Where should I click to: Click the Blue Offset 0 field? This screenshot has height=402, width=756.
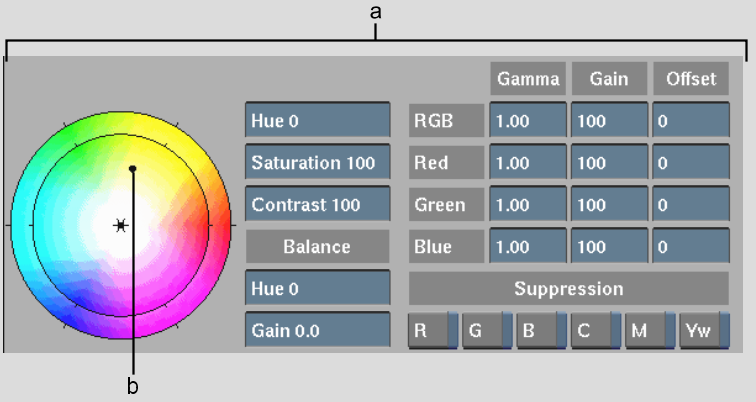690,246
